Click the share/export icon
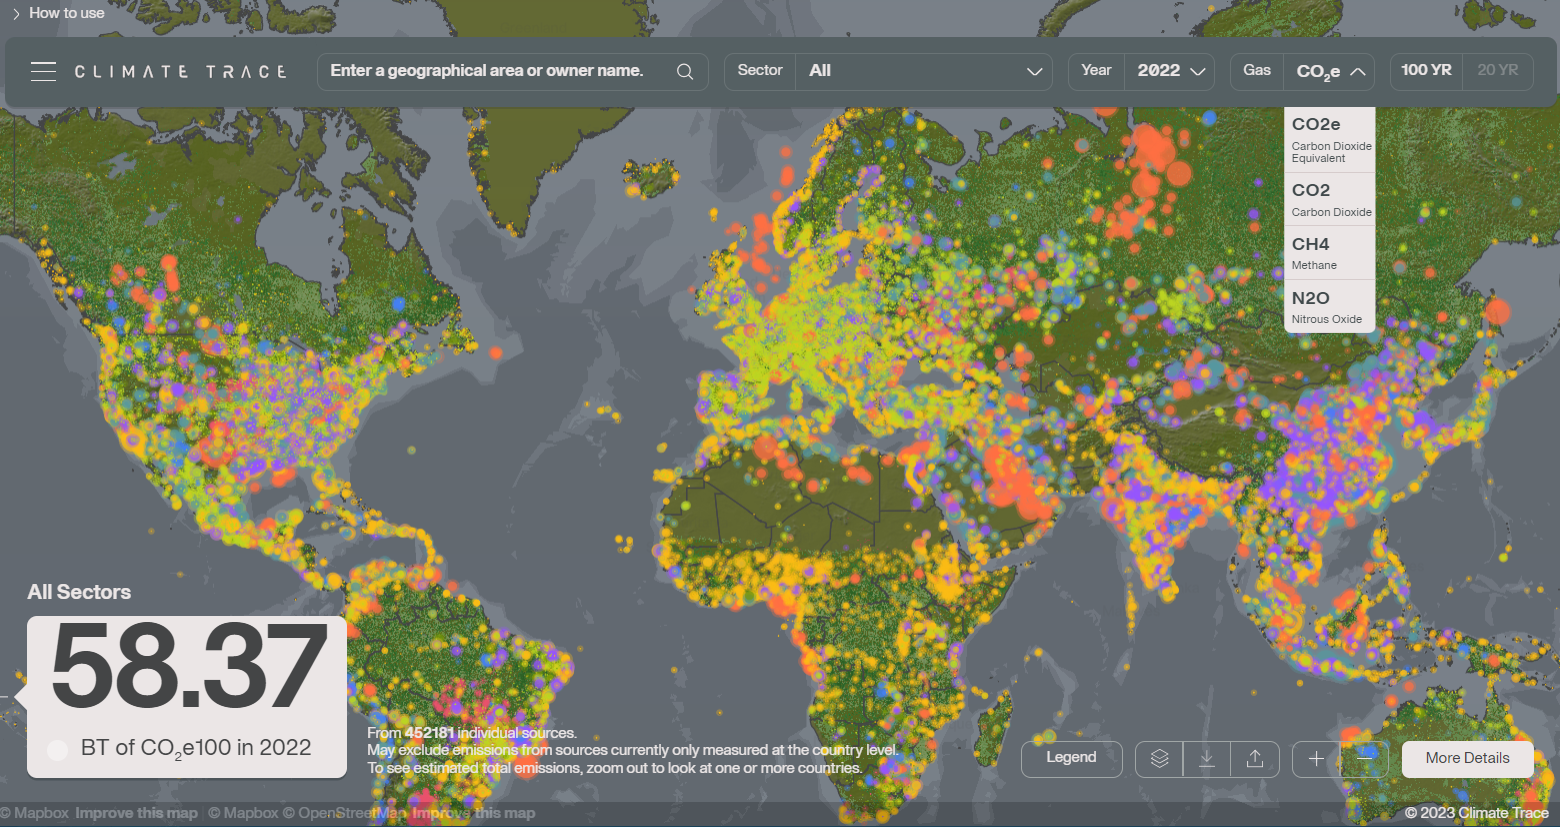Viewport: 1560px width, 827px height. click(x=1255, y=759)
